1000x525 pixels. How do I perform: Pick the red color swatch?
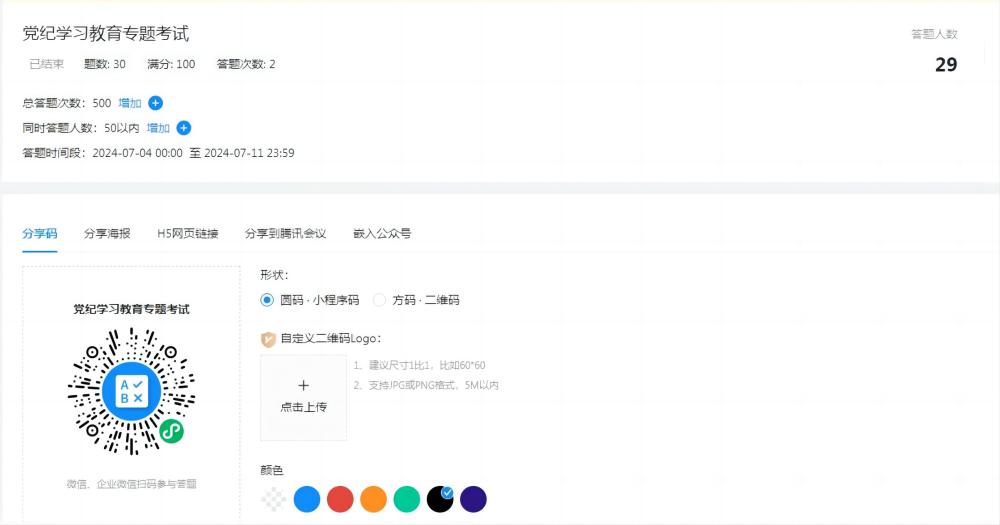coord(340,499)
